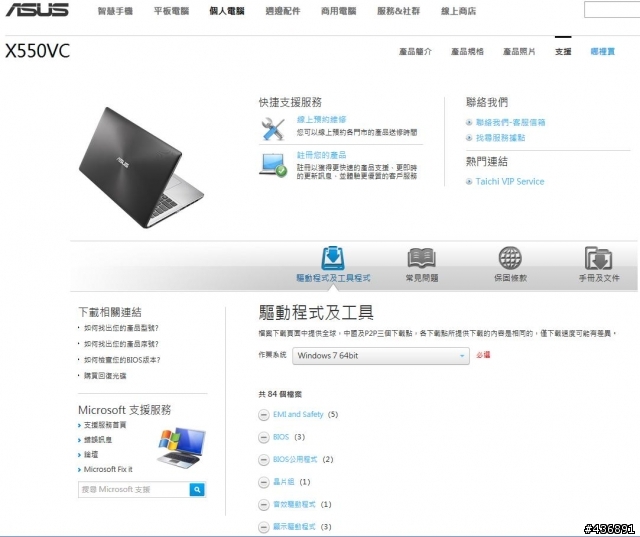Collapse the 音效驅動程式 category
Viewport: 640px width, 537px height.
(264, 505)
